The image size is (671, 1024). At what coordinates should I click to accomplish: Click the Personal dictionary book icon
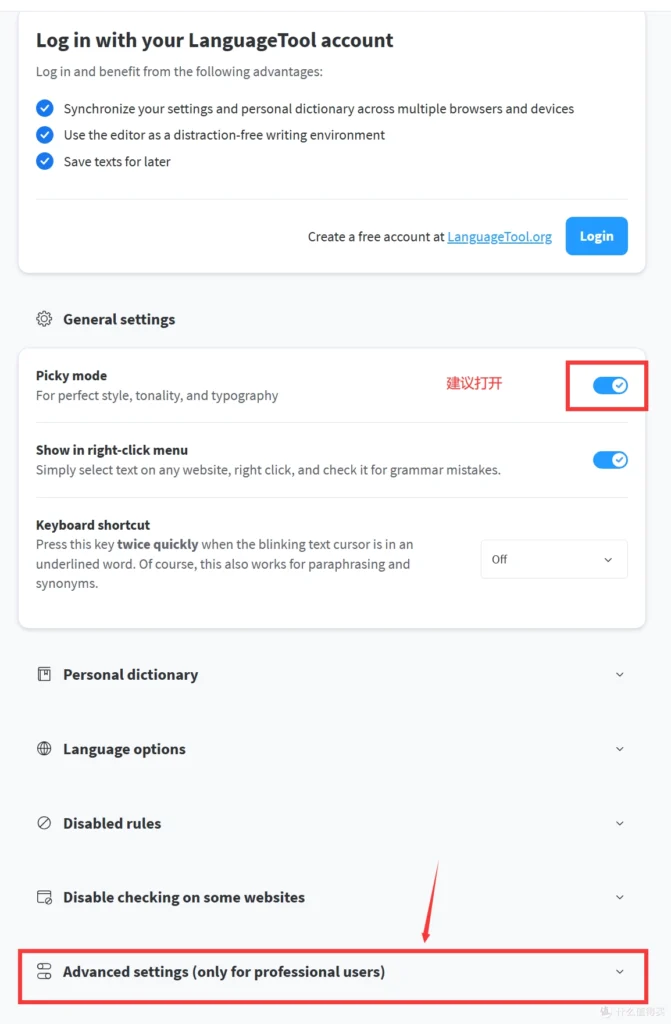[x=44, y=674]
